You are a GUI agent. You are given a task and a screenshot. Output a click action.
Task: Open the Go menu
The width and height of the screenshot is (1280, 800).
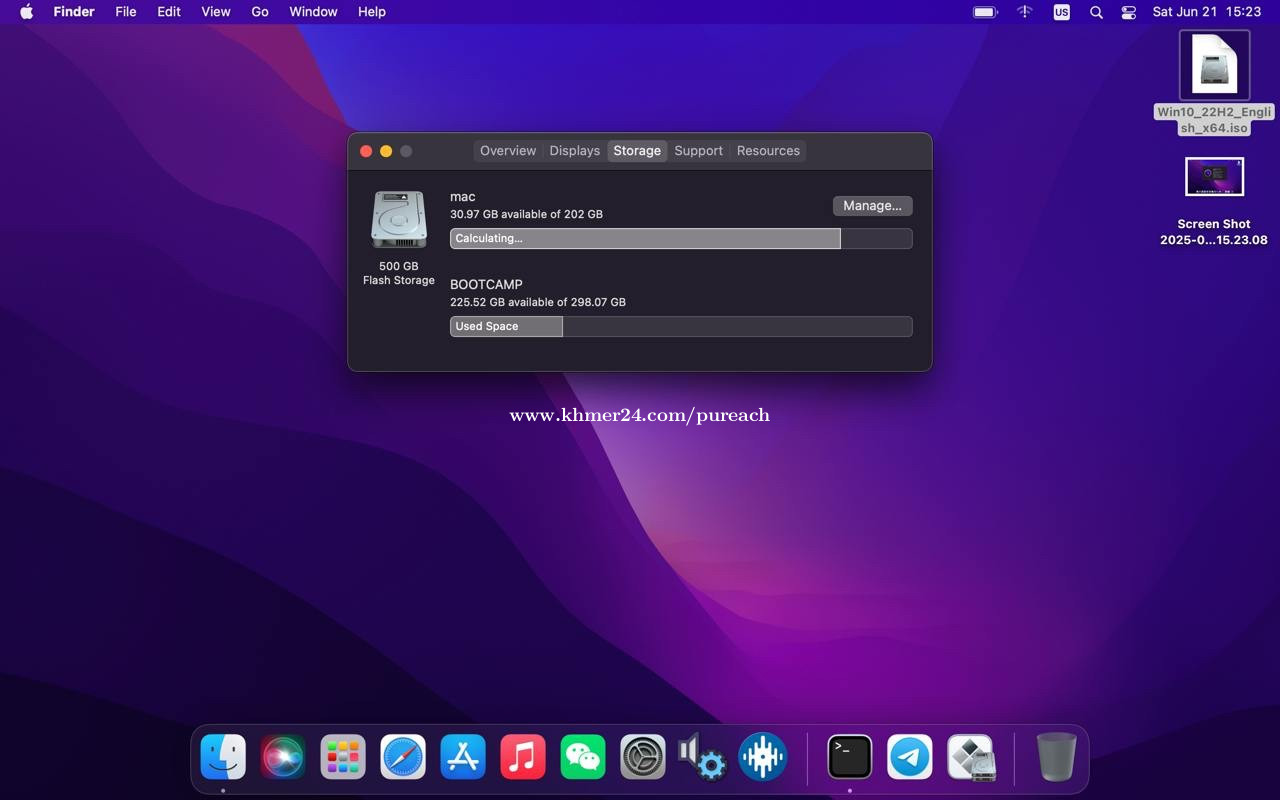(260, 12)
